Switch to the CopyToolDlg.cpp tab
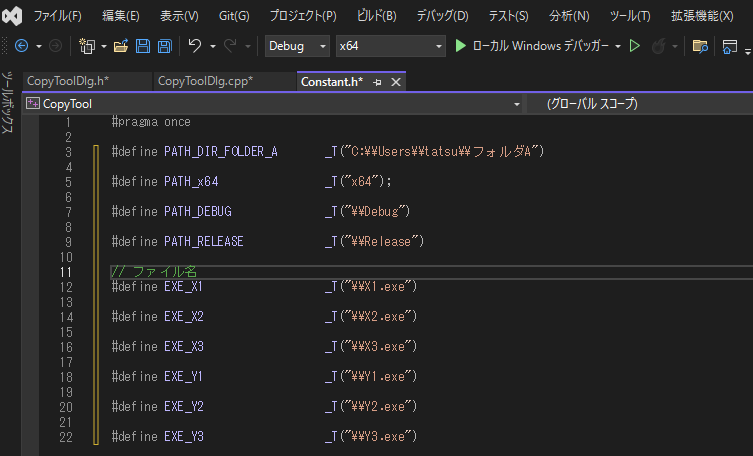Image resolution: width=753 pixels, height=456 pixels. (x=205, y=82)
